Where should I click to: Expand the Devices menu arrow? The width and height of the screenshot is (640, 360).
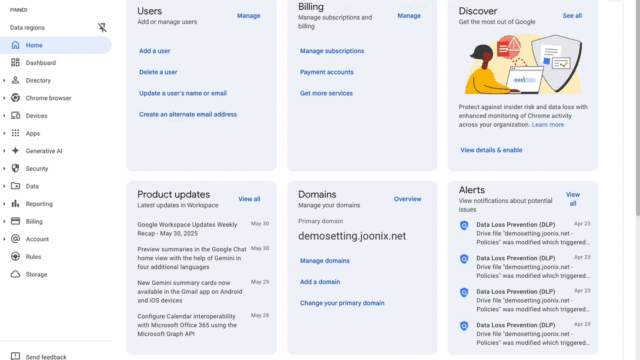point(4,116)
